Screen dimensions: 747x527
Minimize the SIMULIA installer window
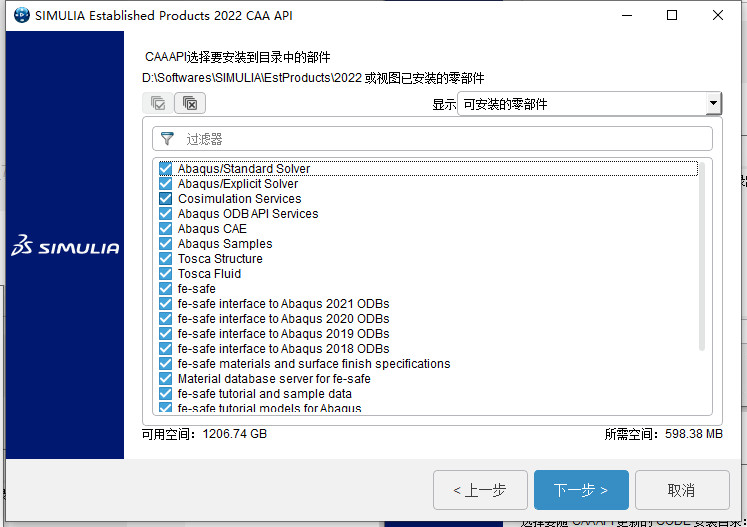(627, 15)
